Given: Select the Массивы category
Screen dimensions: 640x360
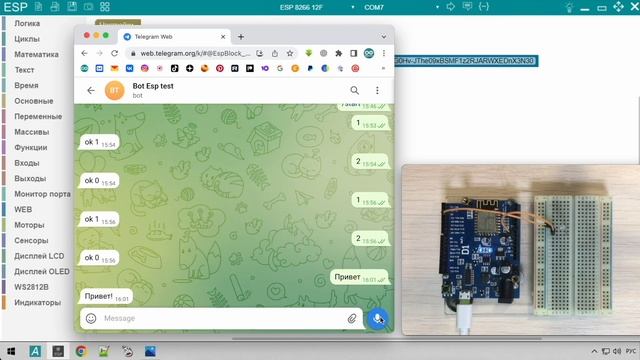Looking at the screenshot, I should click(31, 132).
